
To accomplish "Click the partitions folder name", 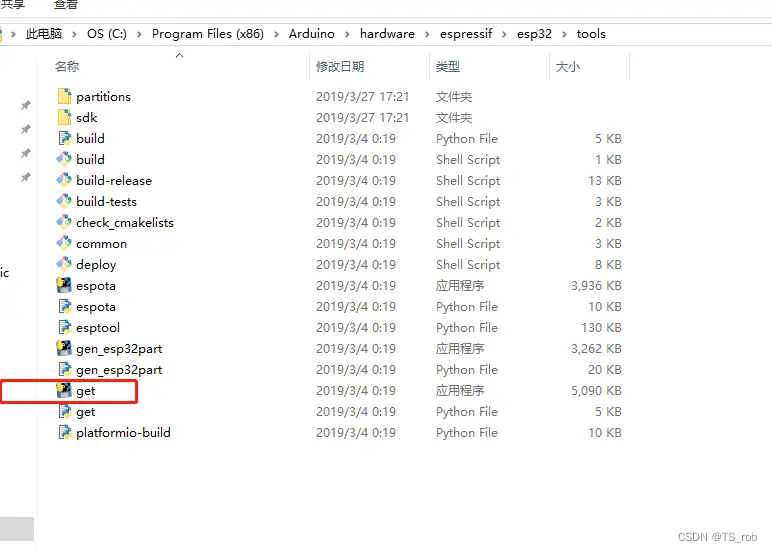I will 103,97.
